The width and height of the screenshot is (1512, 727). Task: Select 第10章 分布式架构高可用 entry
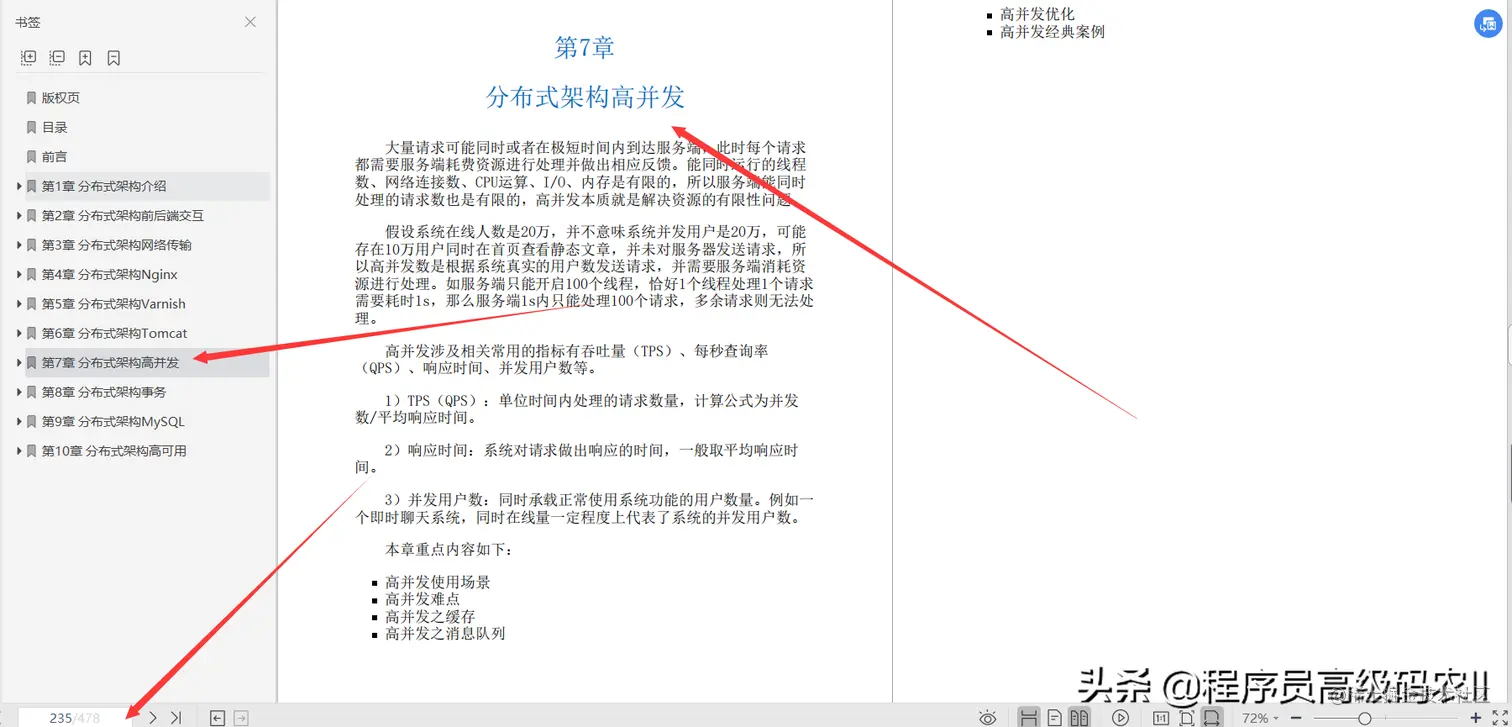[x=114, y=451]
